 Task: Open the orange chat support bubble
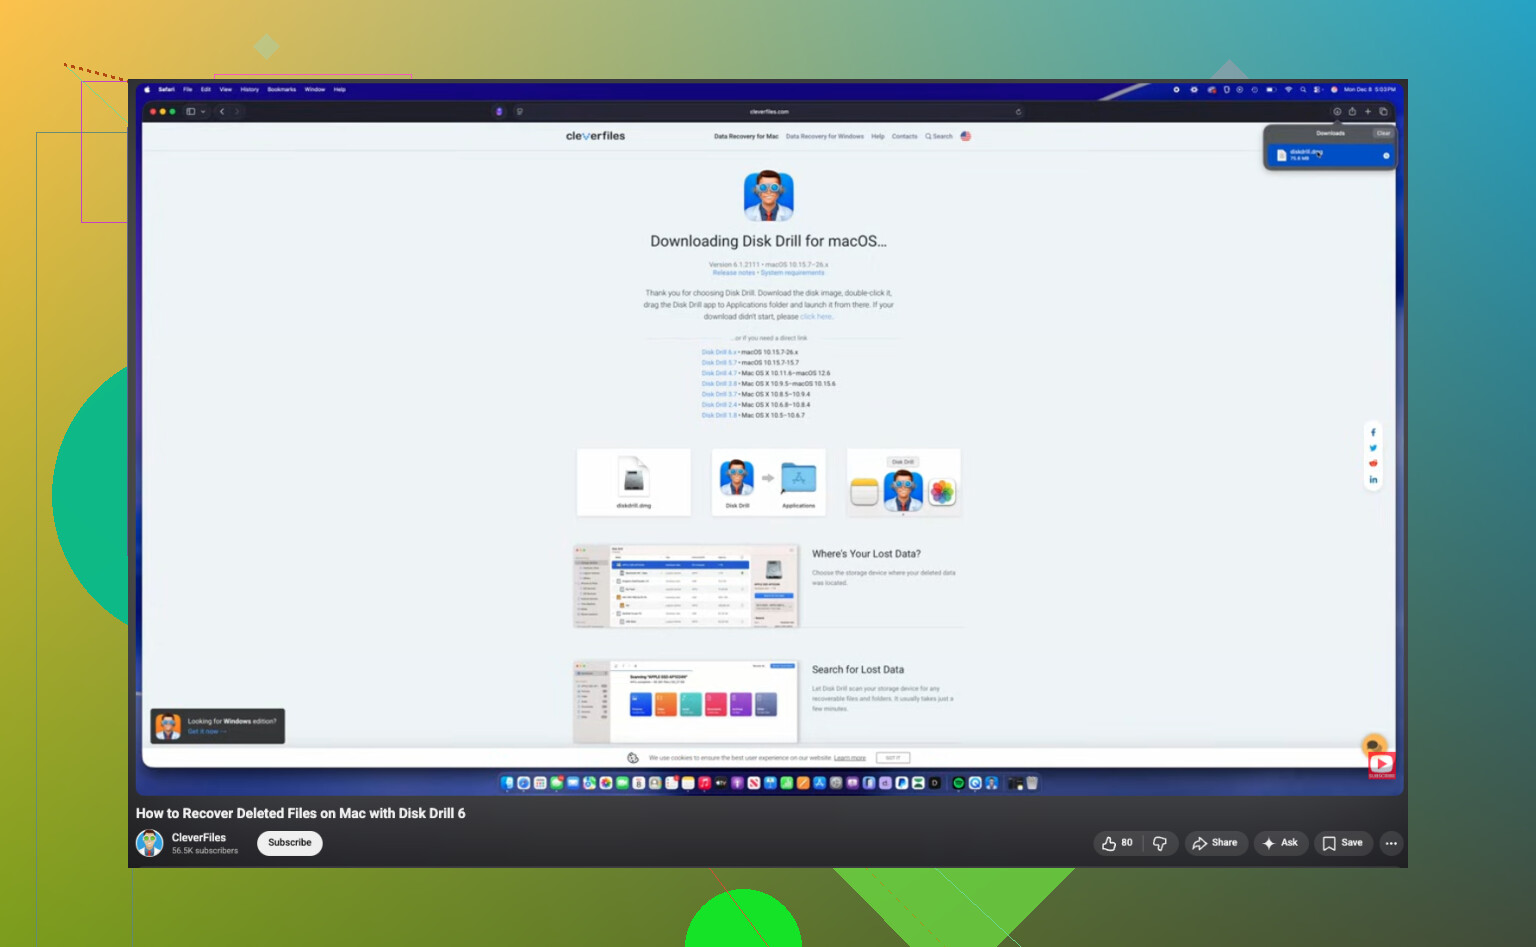coord(1374,744)
